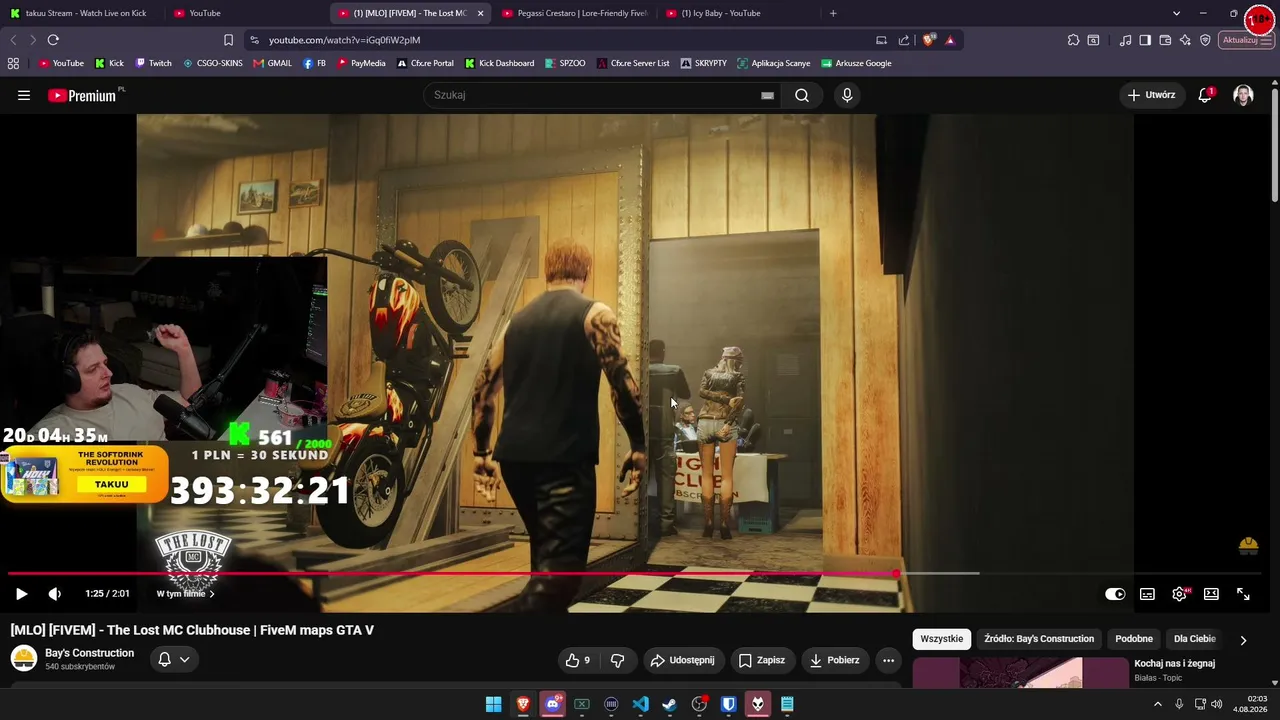Viewport: 1280px width, 720px height.
Task: Select the Podobne filter chip
Action: 1134,639
